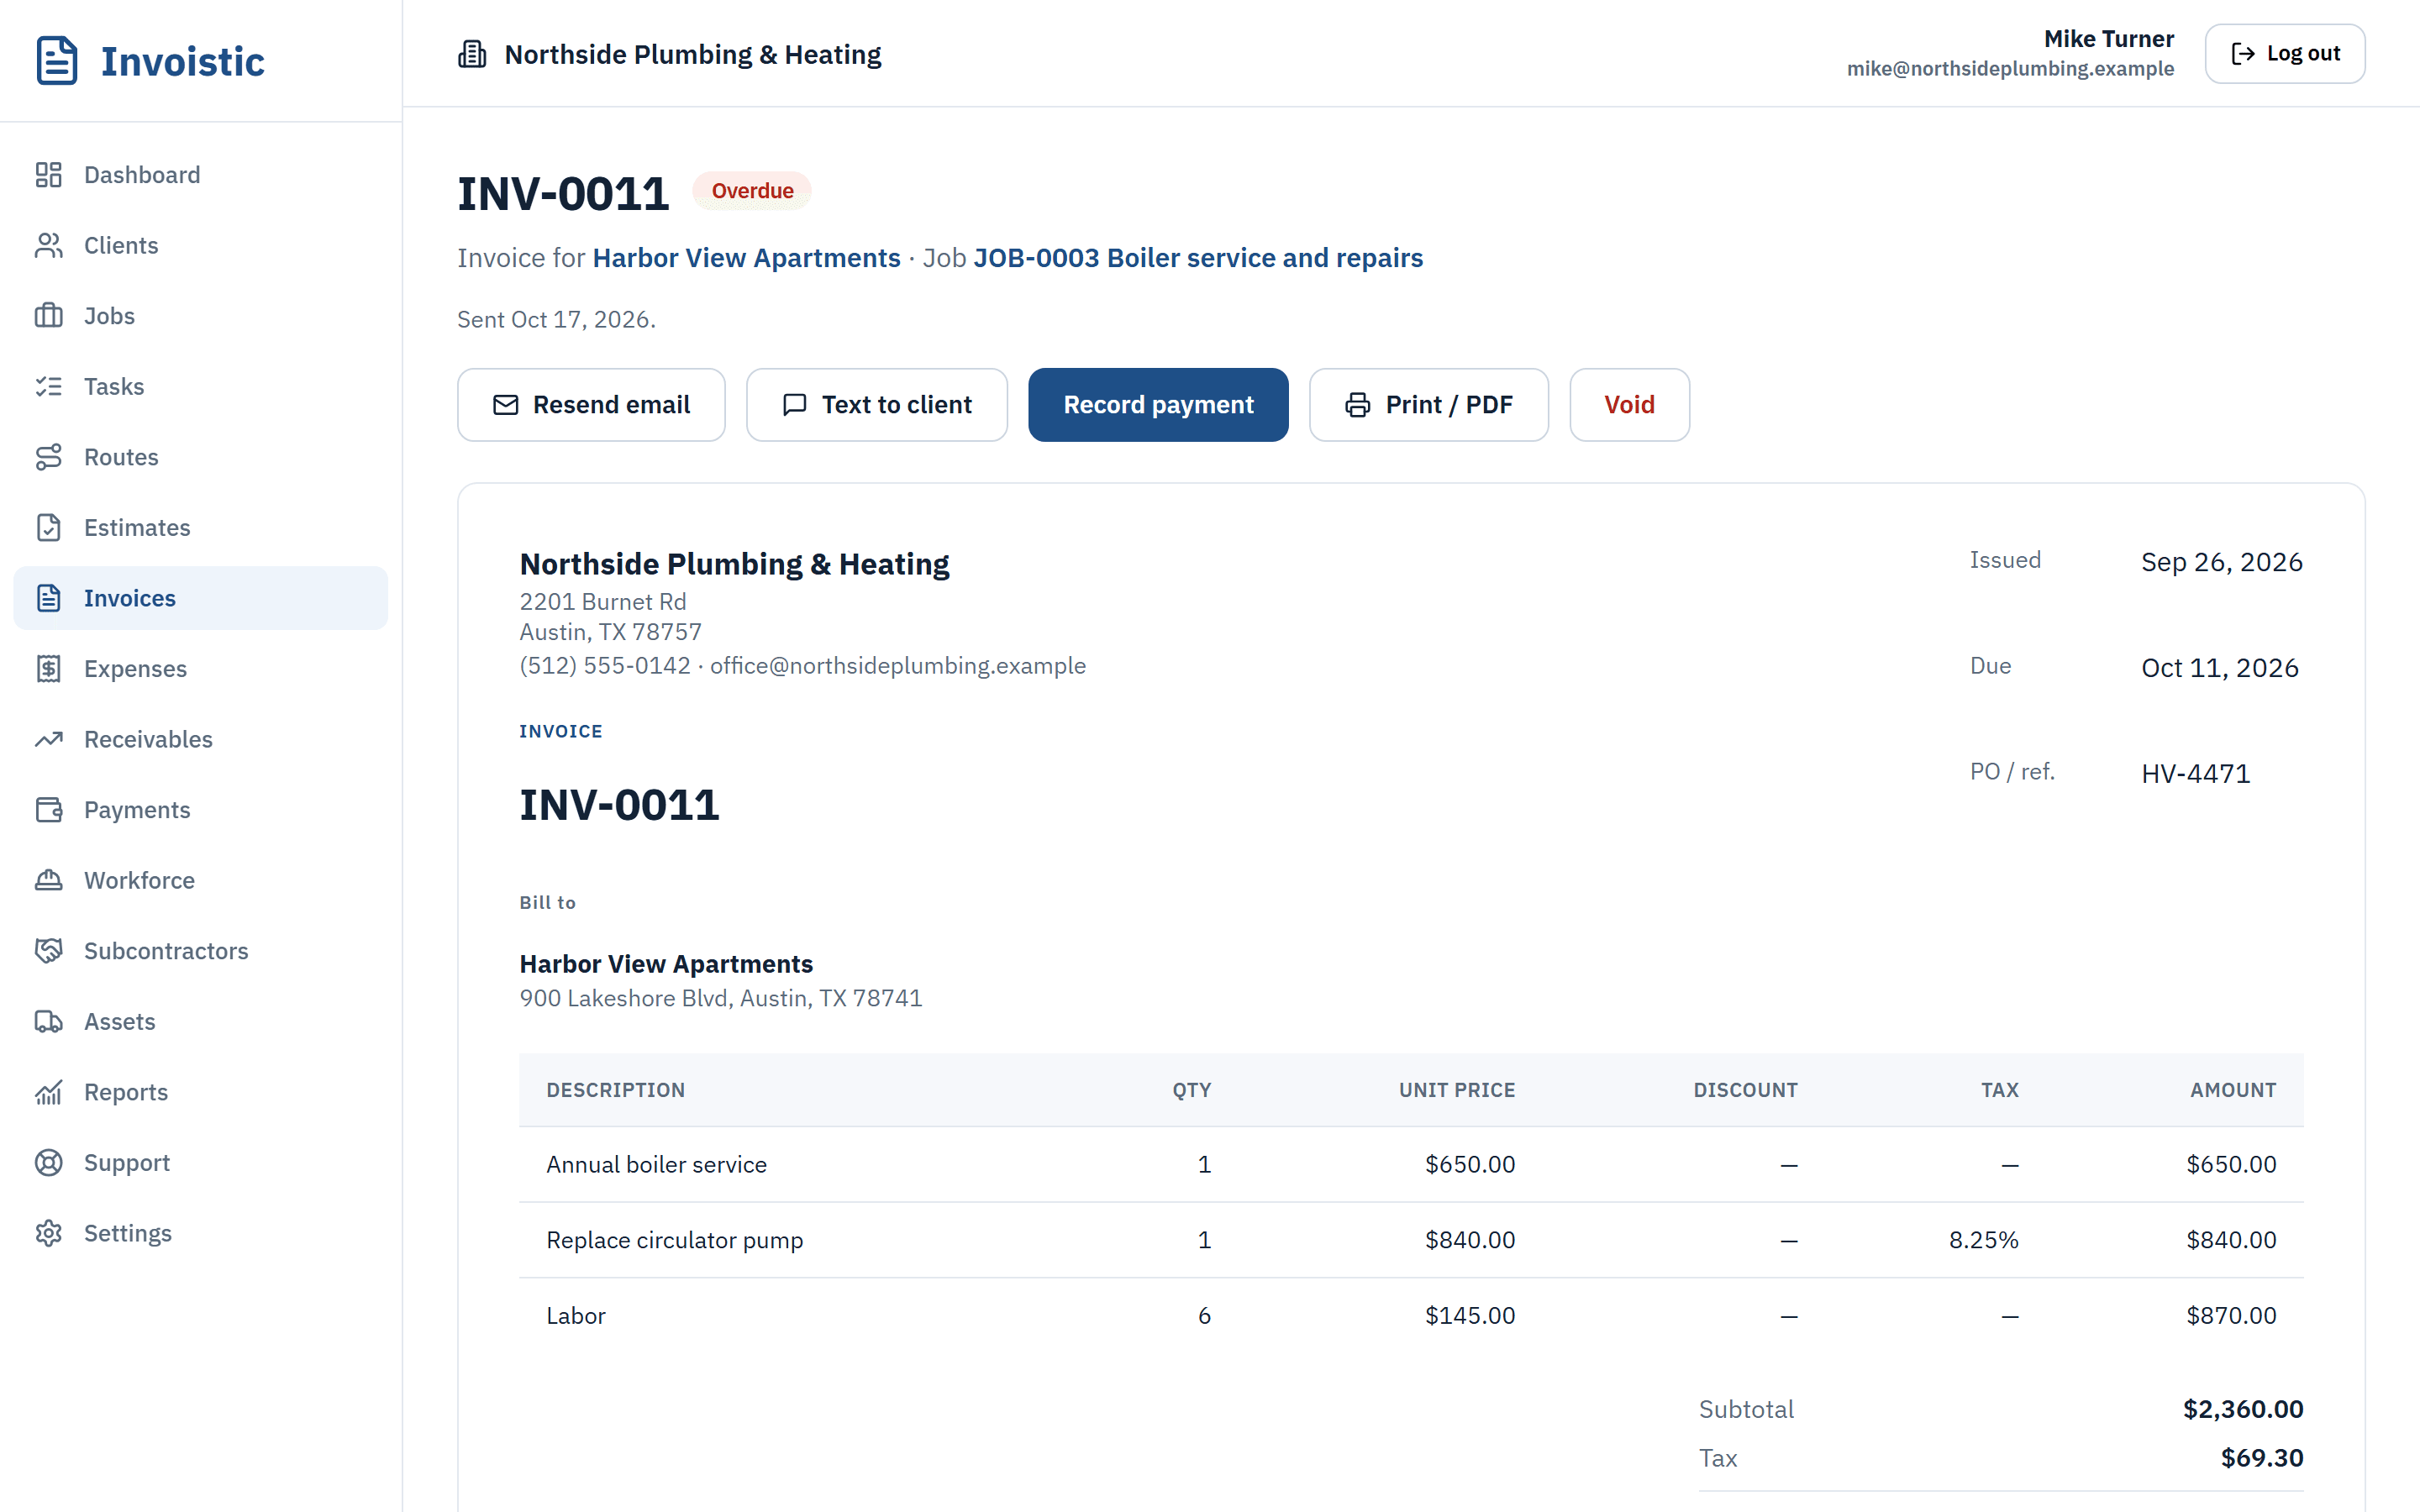
Task: Open the Assets section
Action: [x=201, y=1021]
